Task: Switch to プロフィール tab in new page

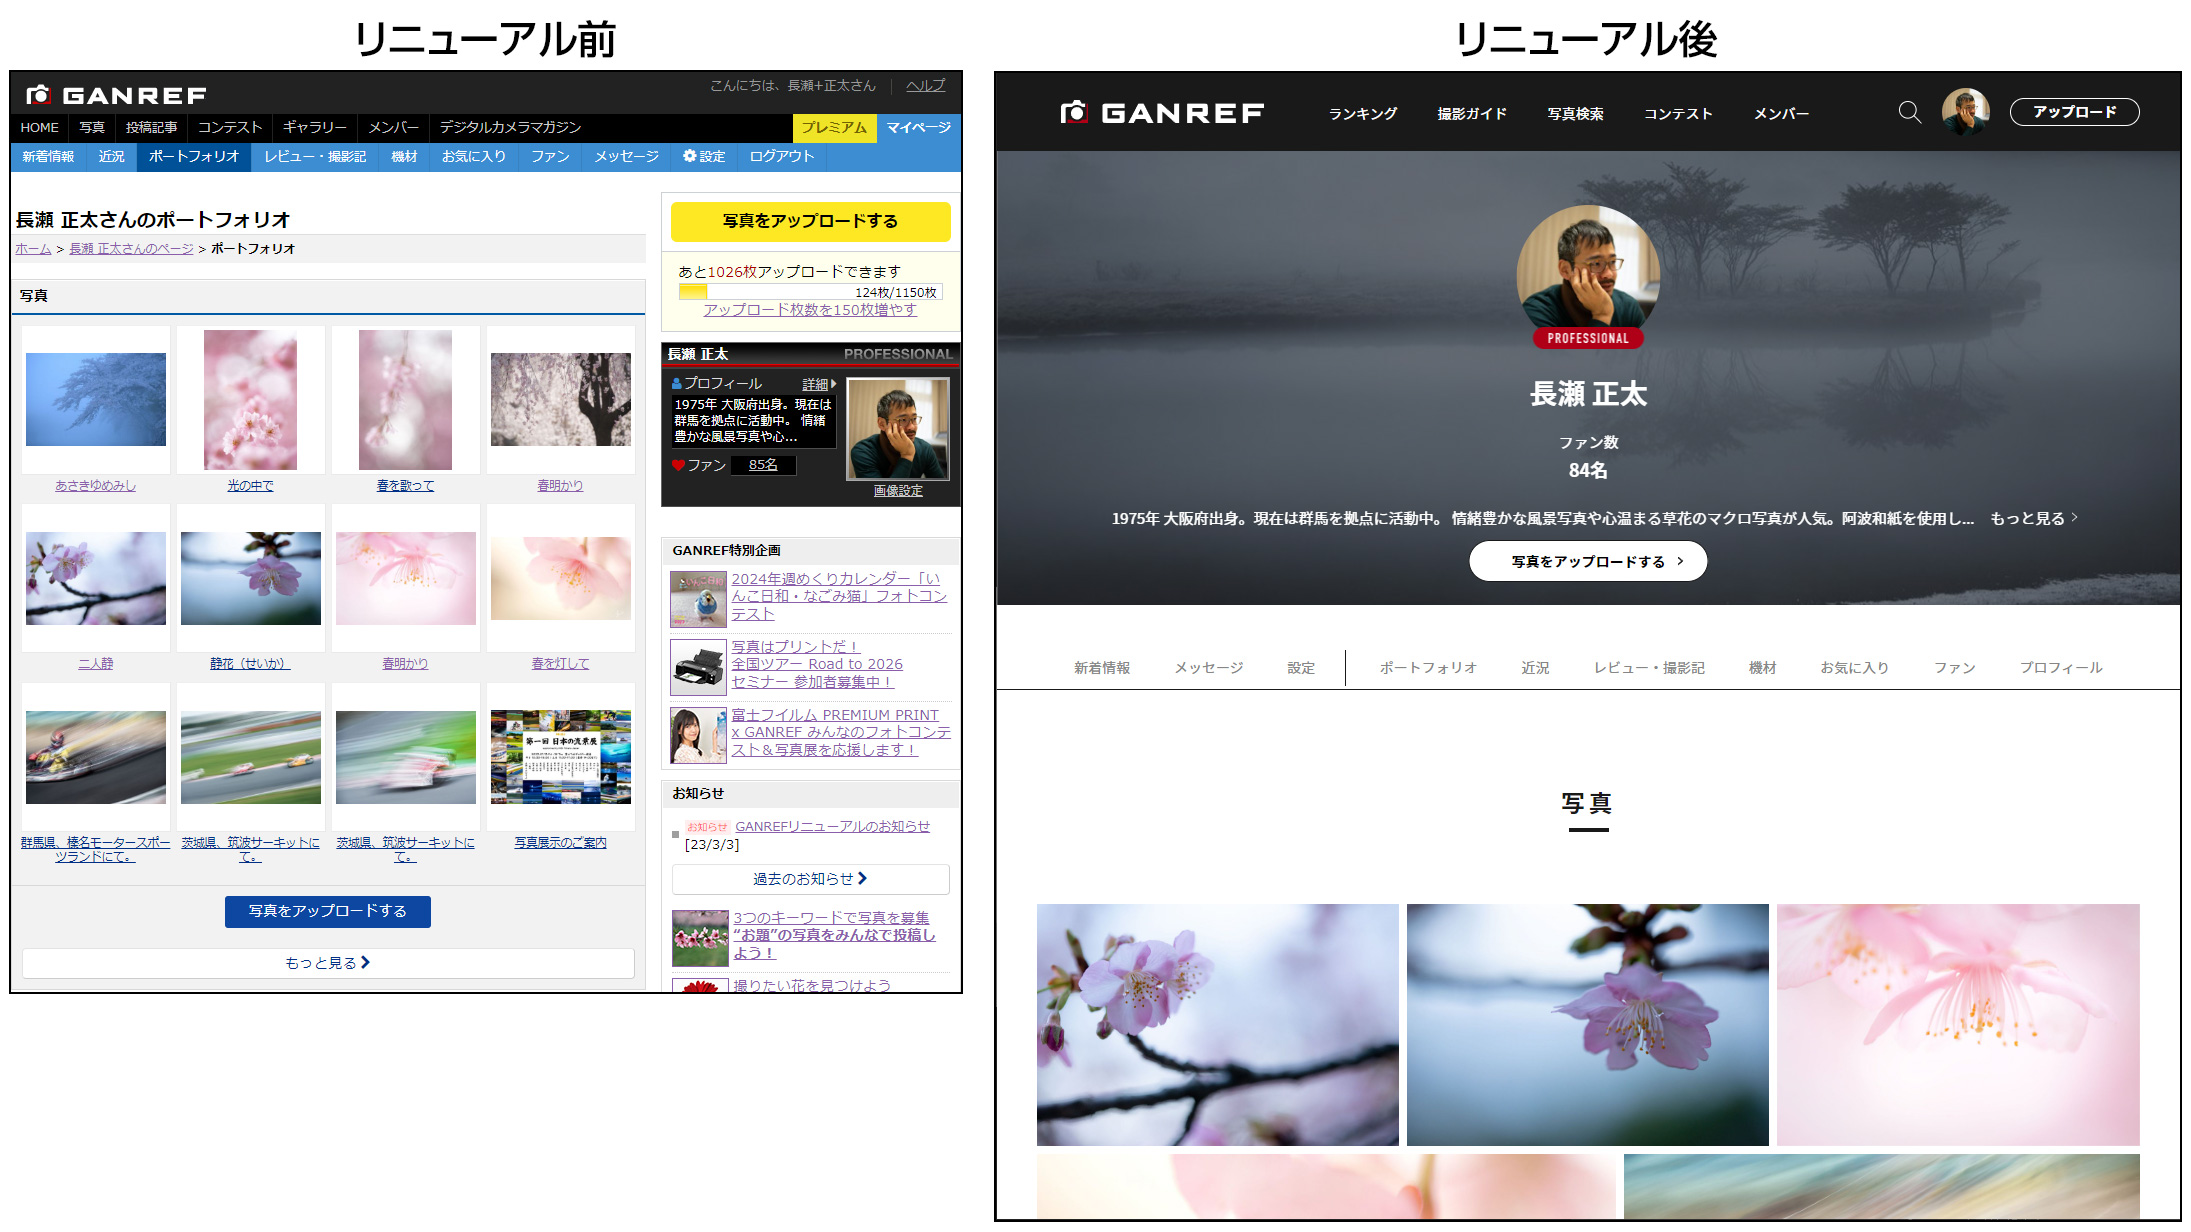Action: (x=2060, y=668)
